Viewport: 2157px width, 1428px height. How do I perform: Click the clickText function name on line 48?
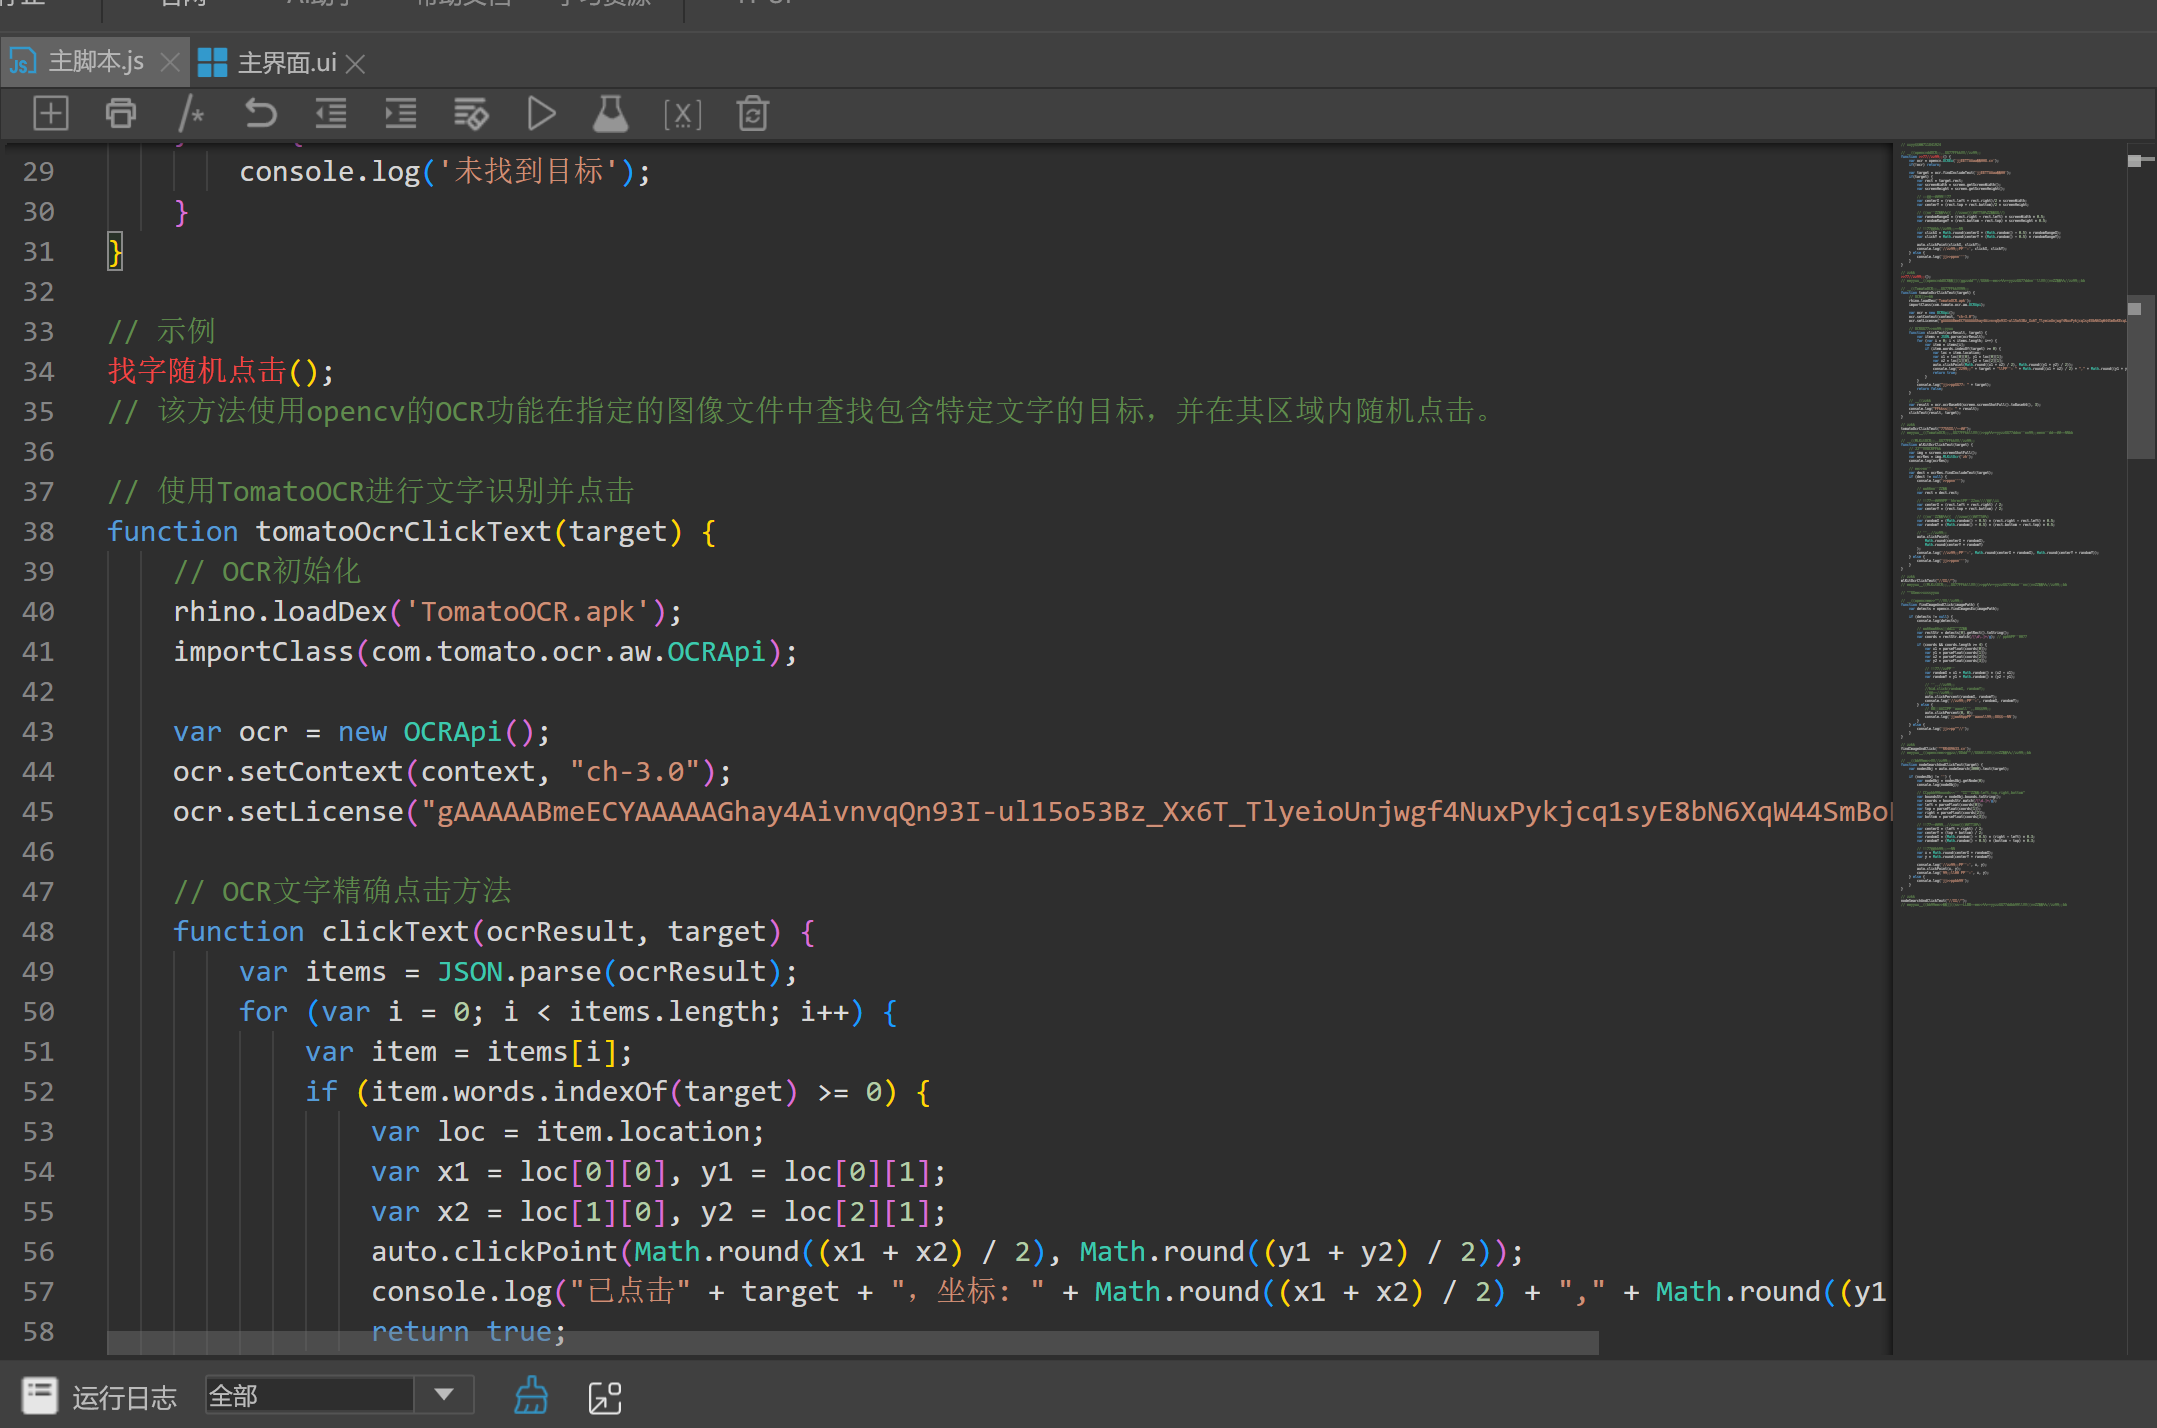tap(395, 931)
